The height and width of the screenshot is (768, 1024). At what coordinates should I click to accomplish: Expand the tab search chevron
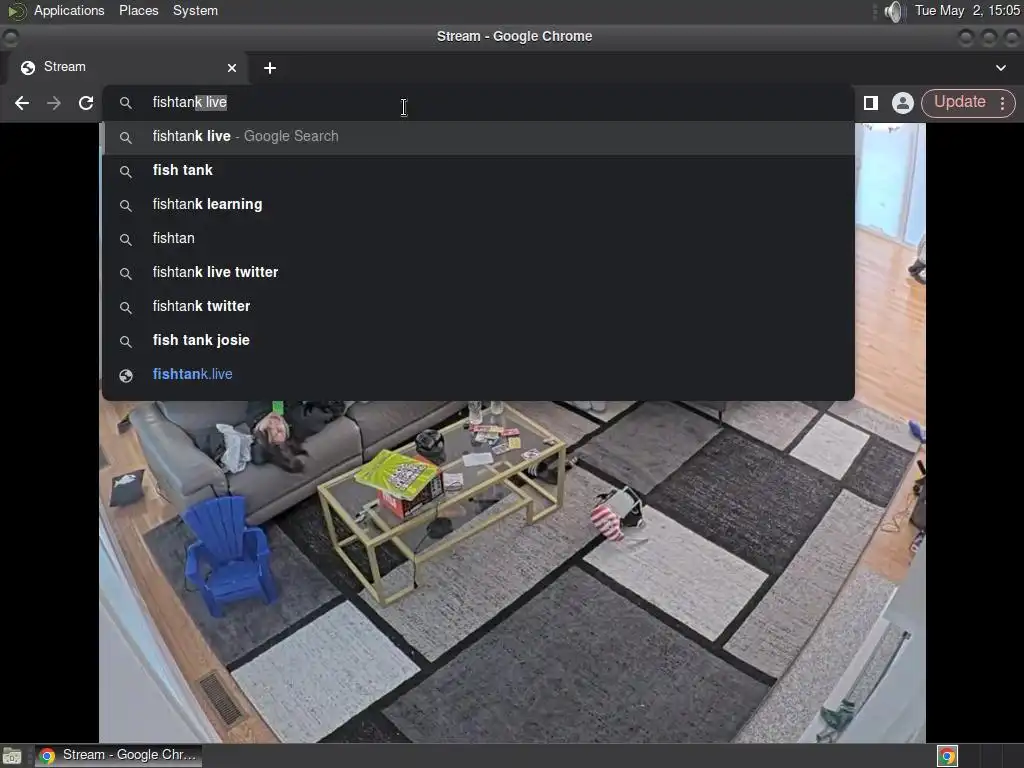(1000, 68)
